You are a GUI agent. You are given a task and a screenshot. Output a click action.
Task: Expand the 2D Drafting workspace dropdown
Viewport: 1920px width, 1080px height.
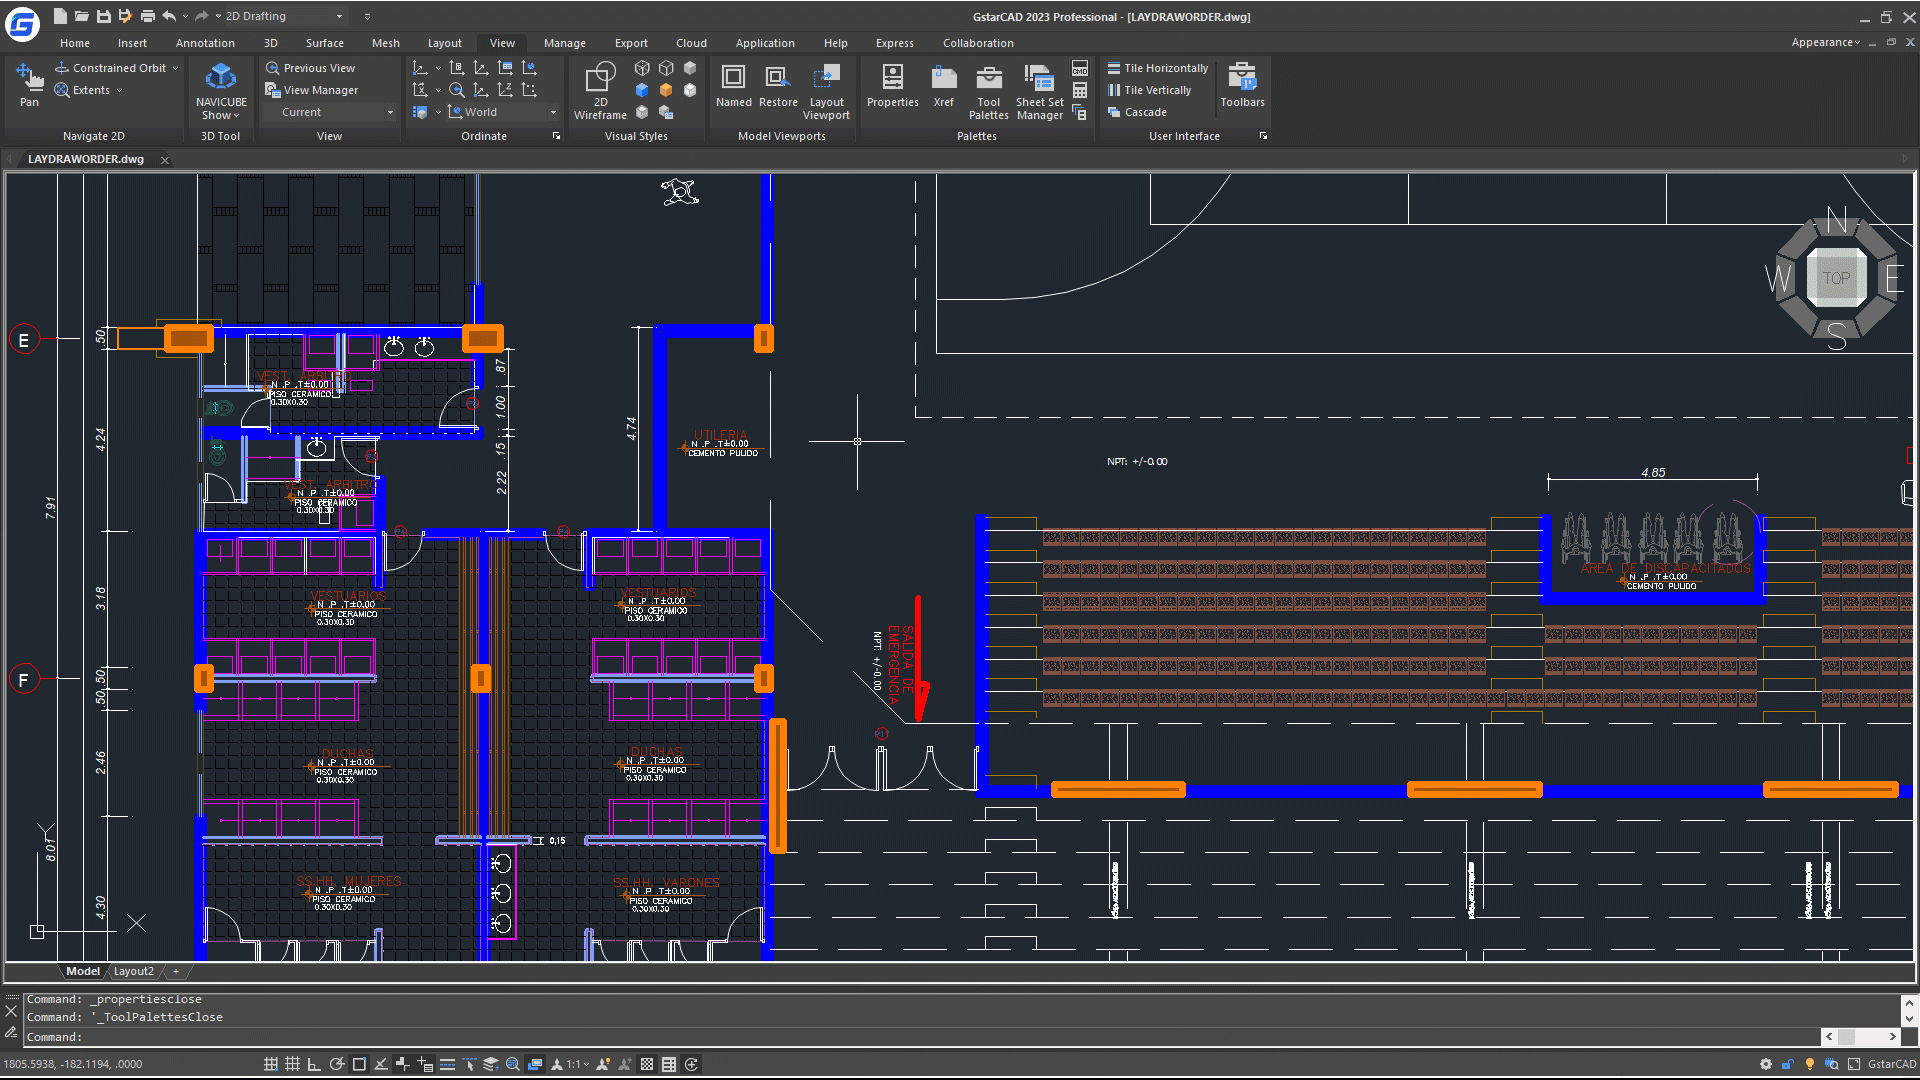[x=339, y=16]
